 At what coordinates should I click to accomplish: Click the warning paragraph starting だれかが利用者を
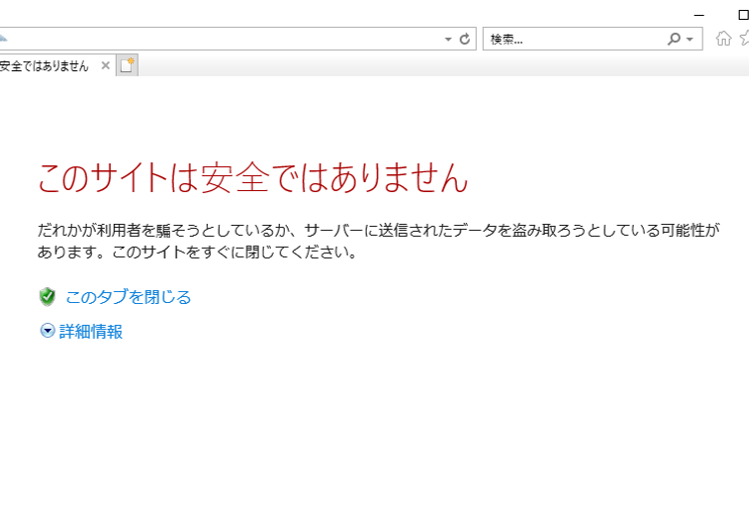click(x=378, y=241)
